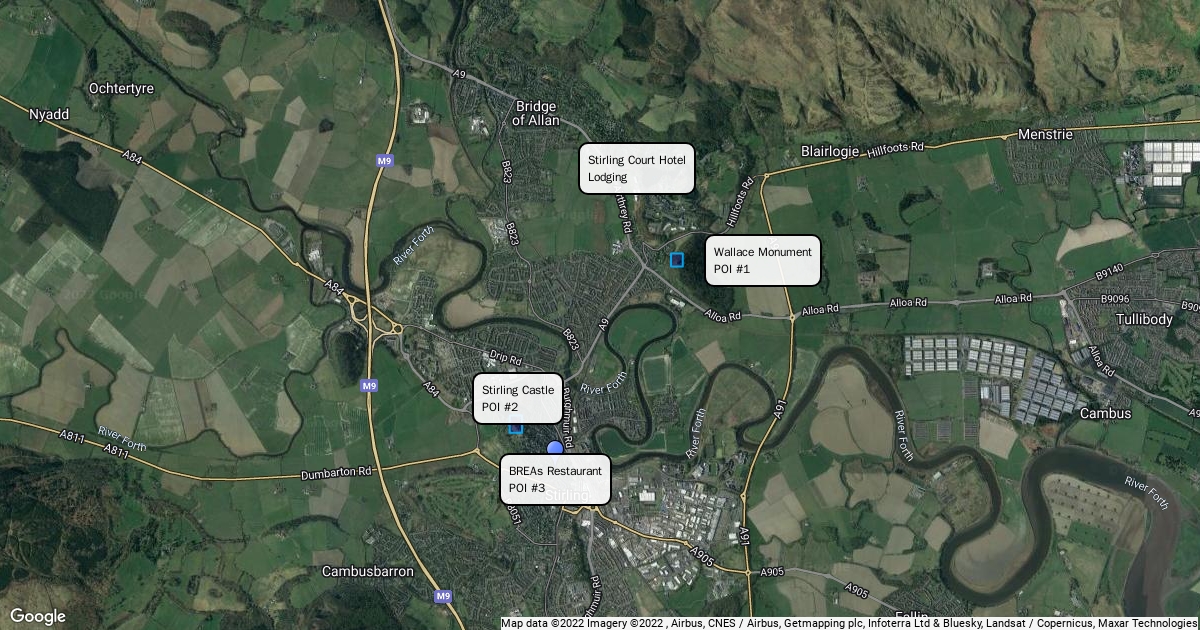Click the blue square marker beside Wallace Monument
The height and width of the screenshot is (630, 1200).
click(x=677, y=260)
